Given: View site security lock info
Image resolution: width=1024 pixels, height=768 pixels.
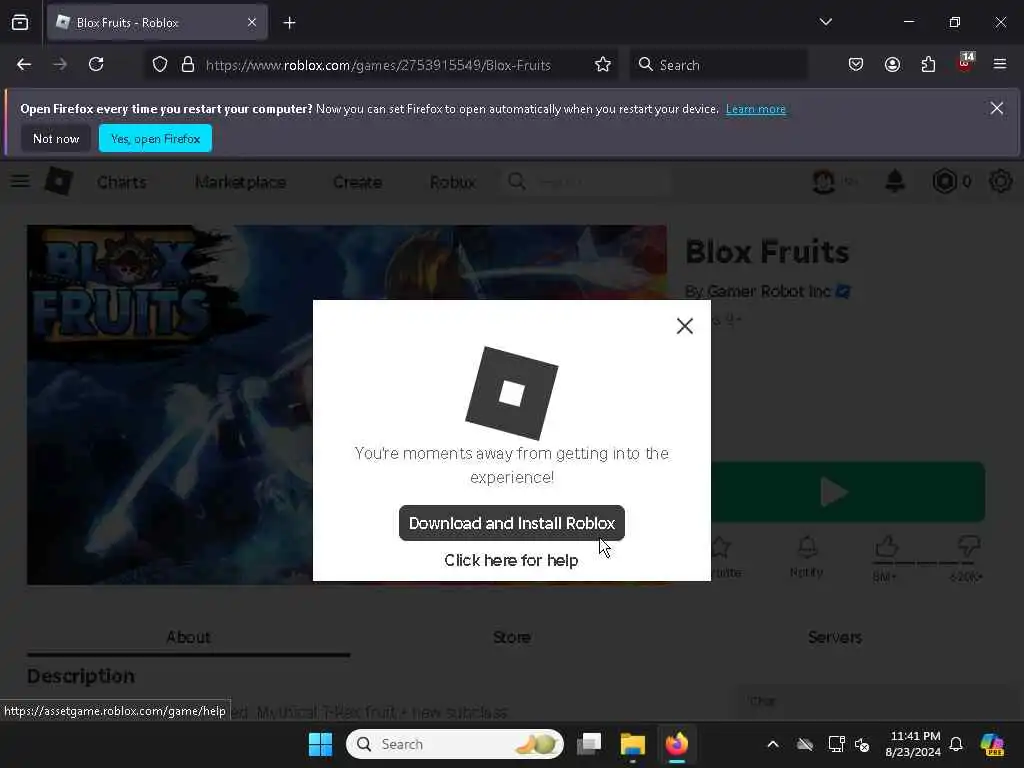Looking at the screenshot, I should (x=188, y=65).
